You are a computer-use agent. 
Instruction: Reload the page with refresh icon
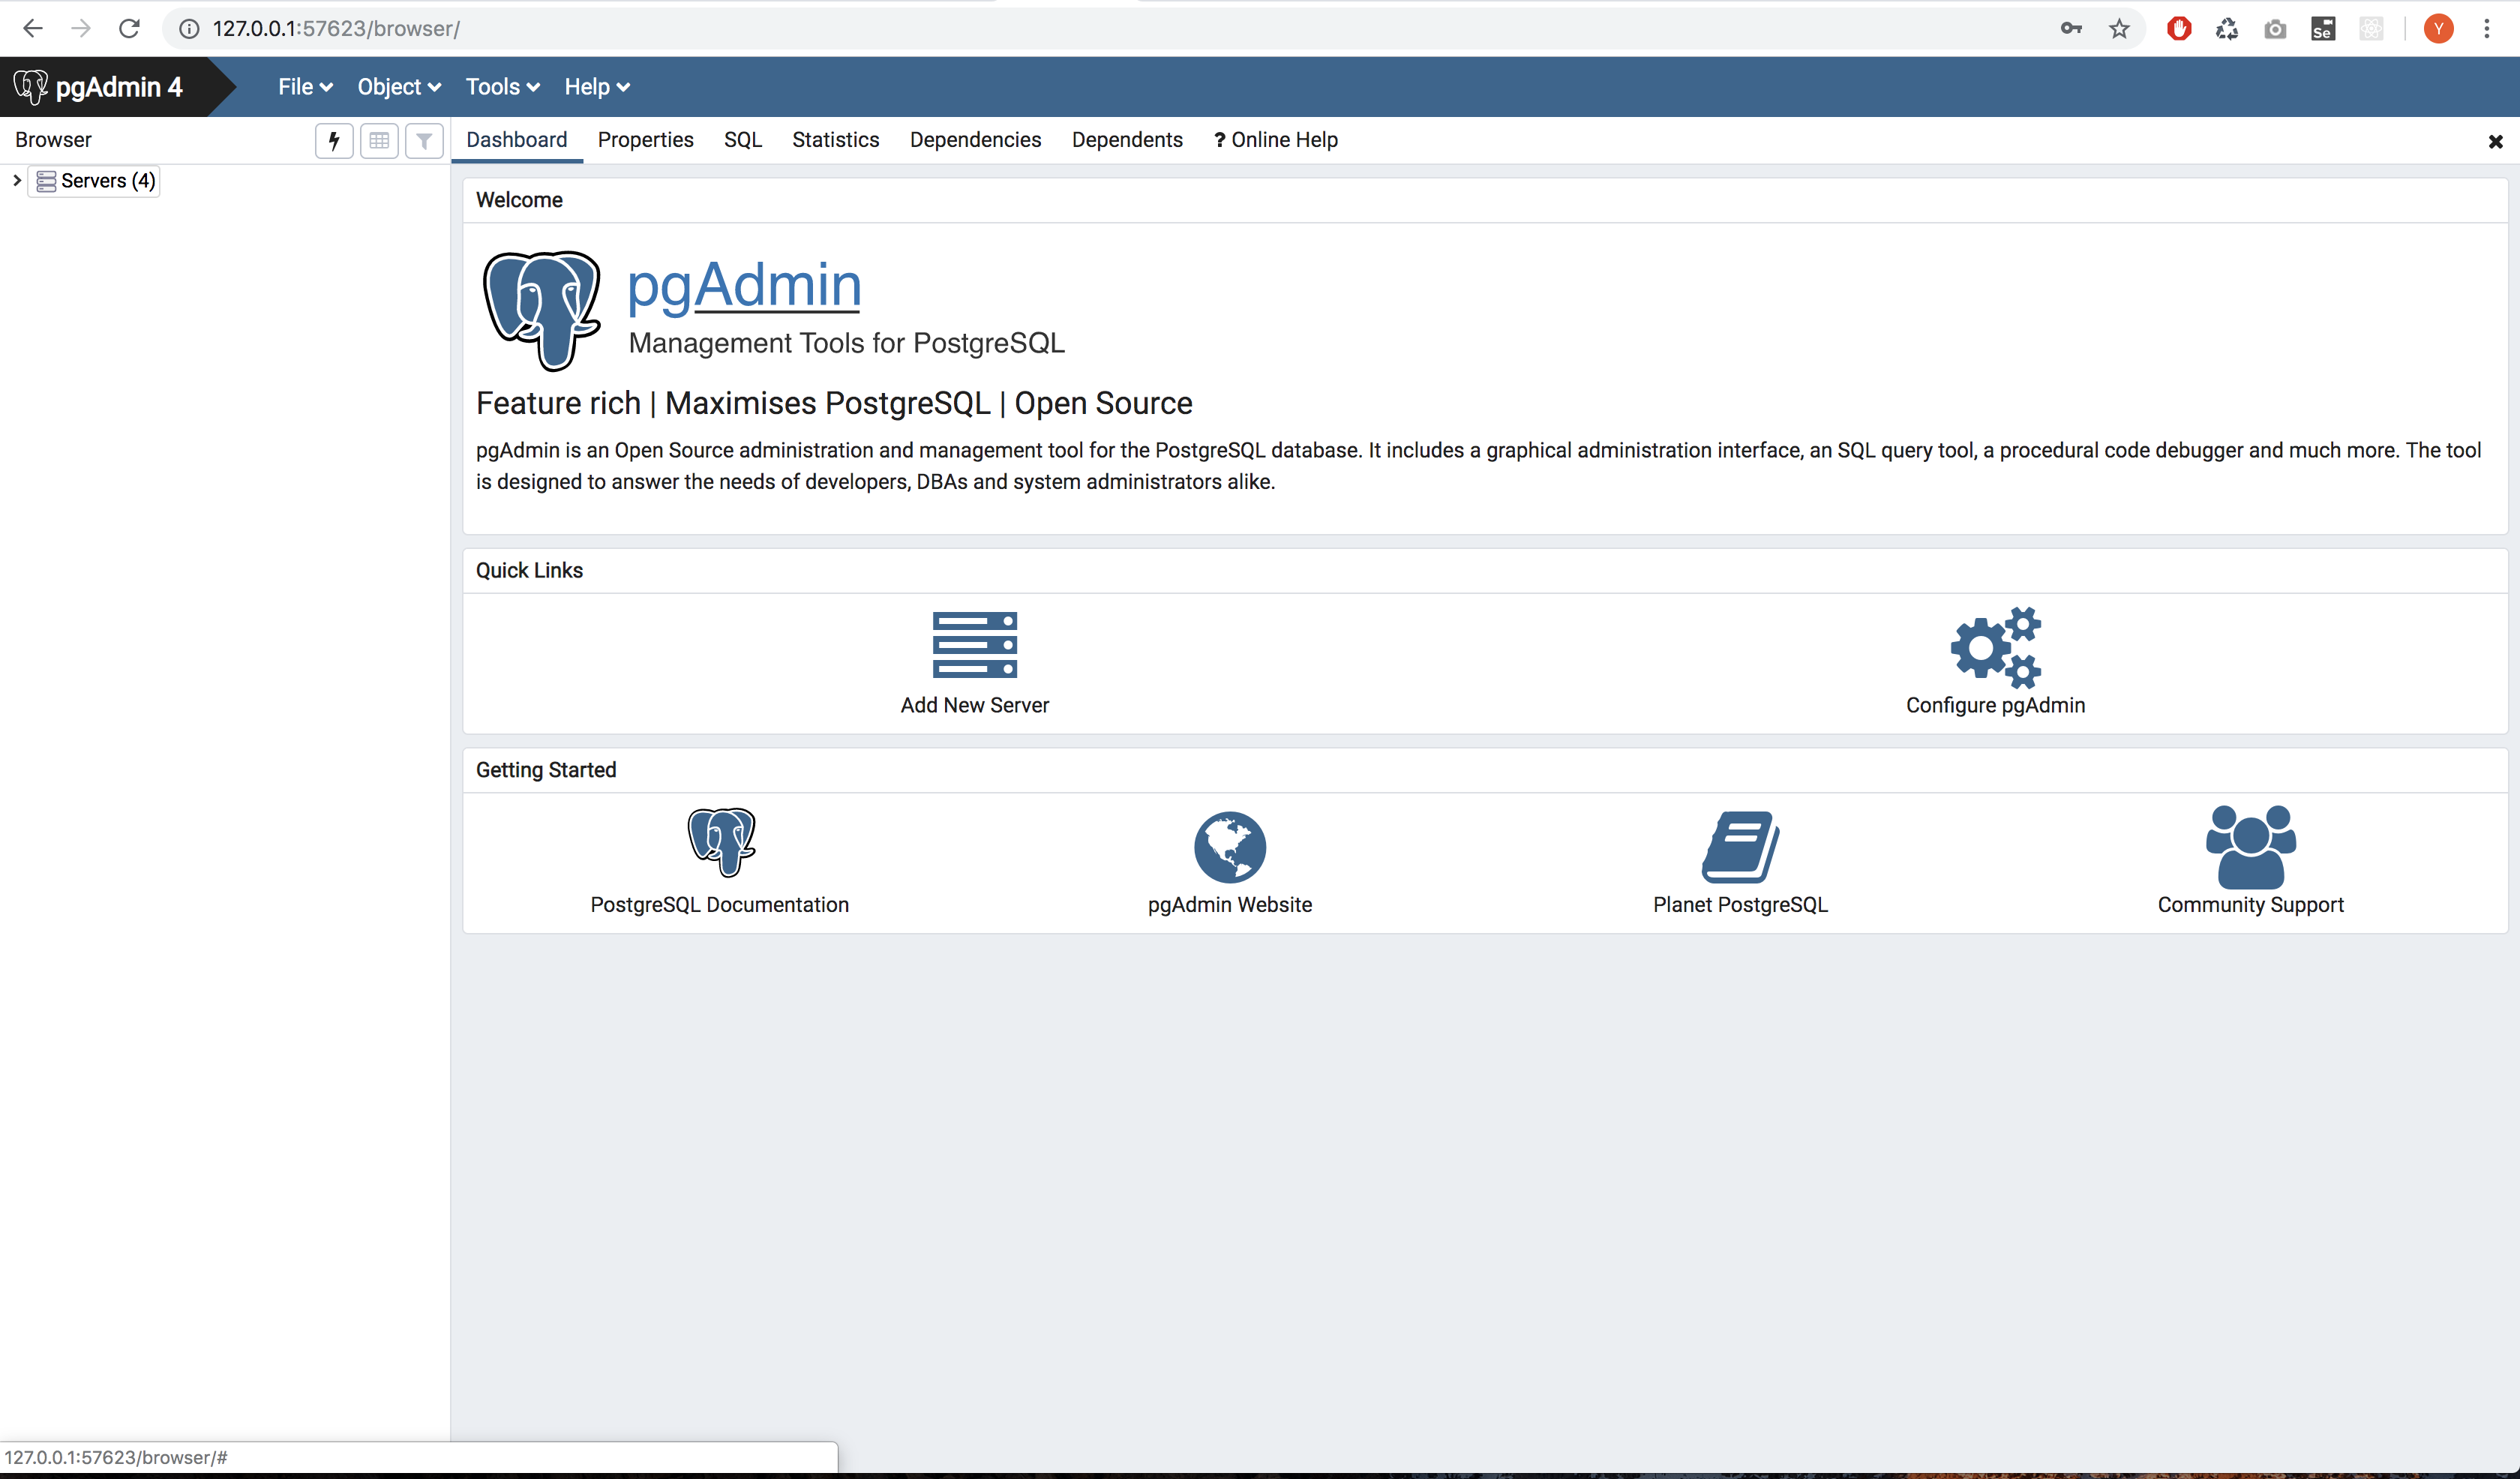point(129,28)
